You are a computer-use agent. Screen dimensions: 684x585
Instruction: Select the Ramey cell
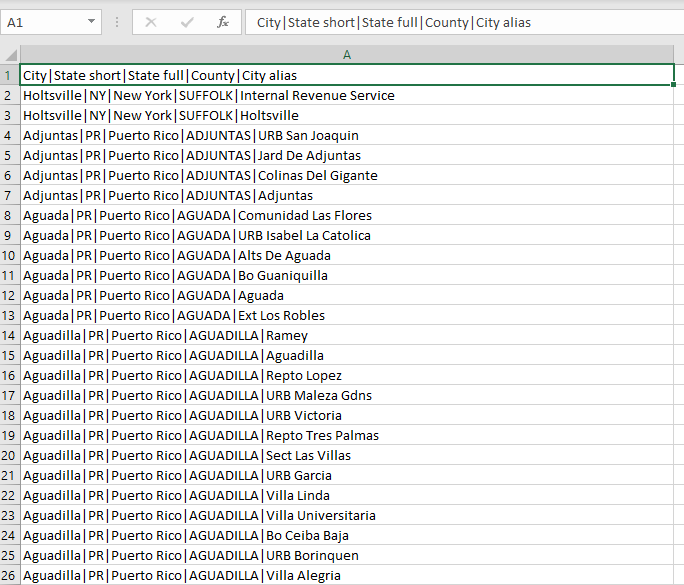click(347, 335)
